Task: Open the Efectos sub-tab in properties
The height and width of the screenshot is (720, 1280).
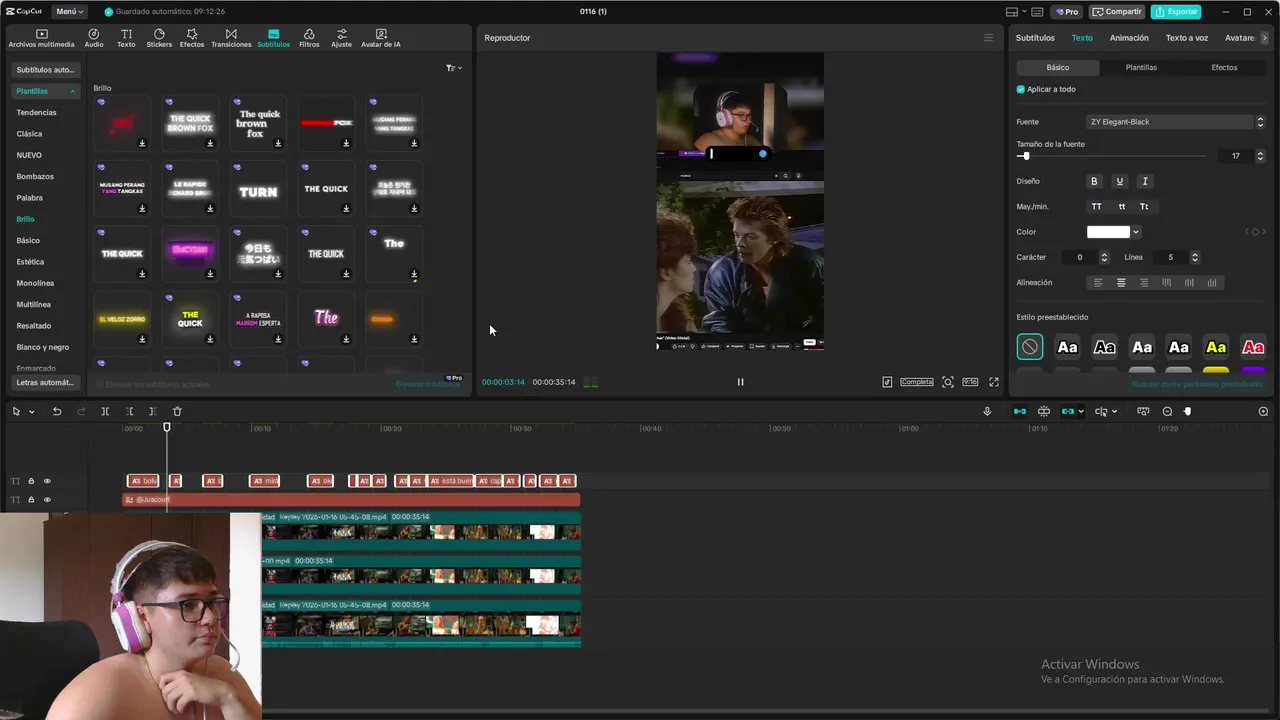Action: point(1224,68)
